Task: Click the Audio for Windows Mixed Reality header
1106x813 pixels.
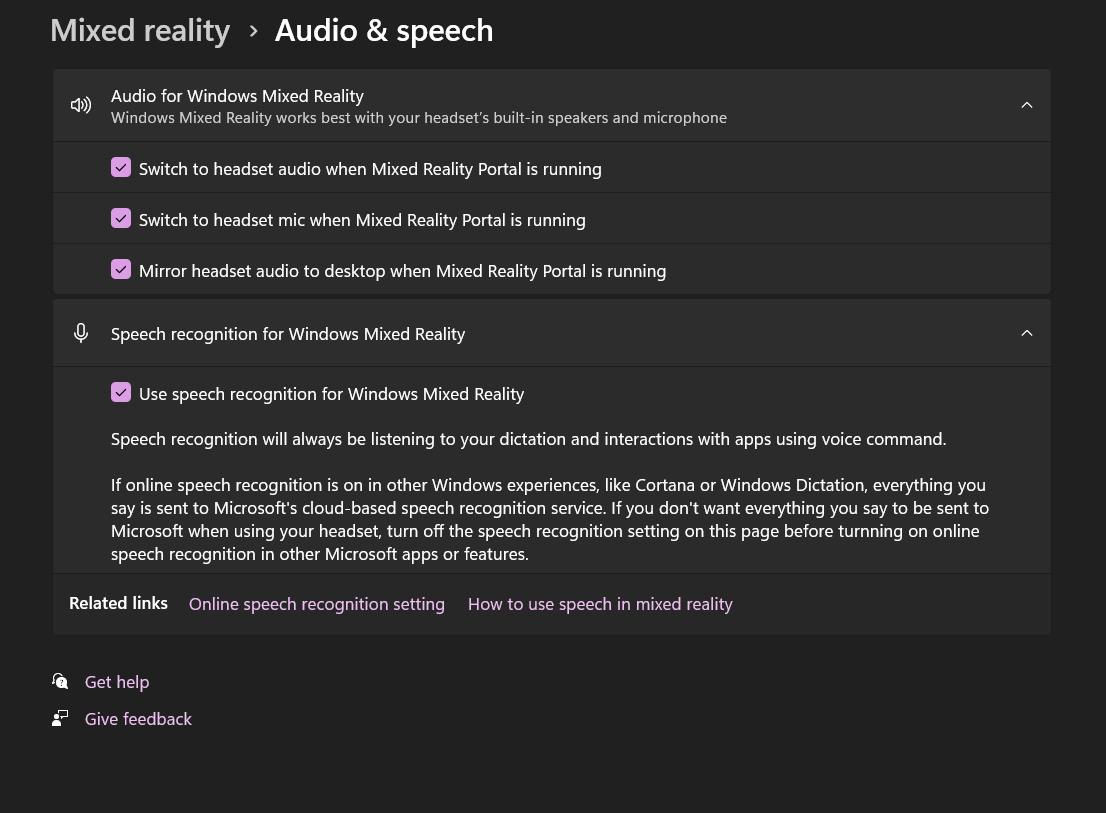Action: click(552, 106)
